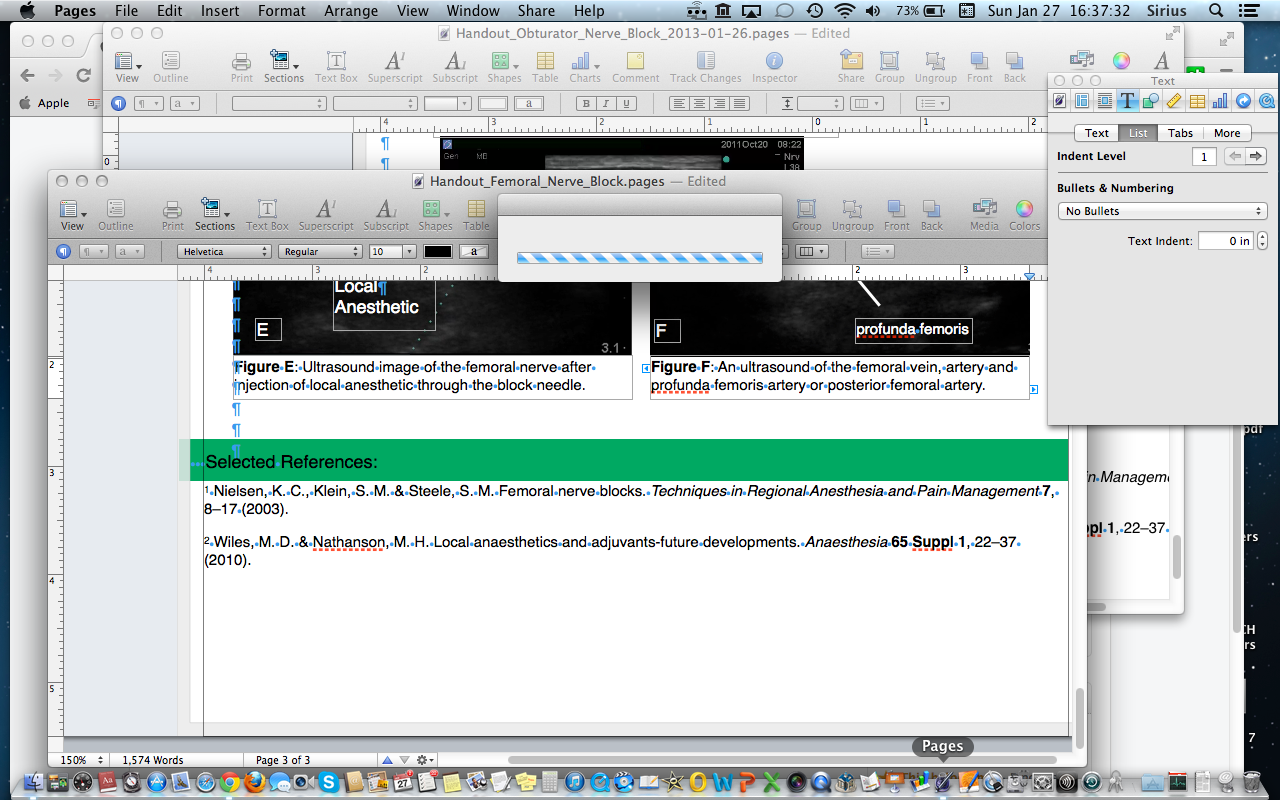Open status bar gear action menu

pos(426,760)
